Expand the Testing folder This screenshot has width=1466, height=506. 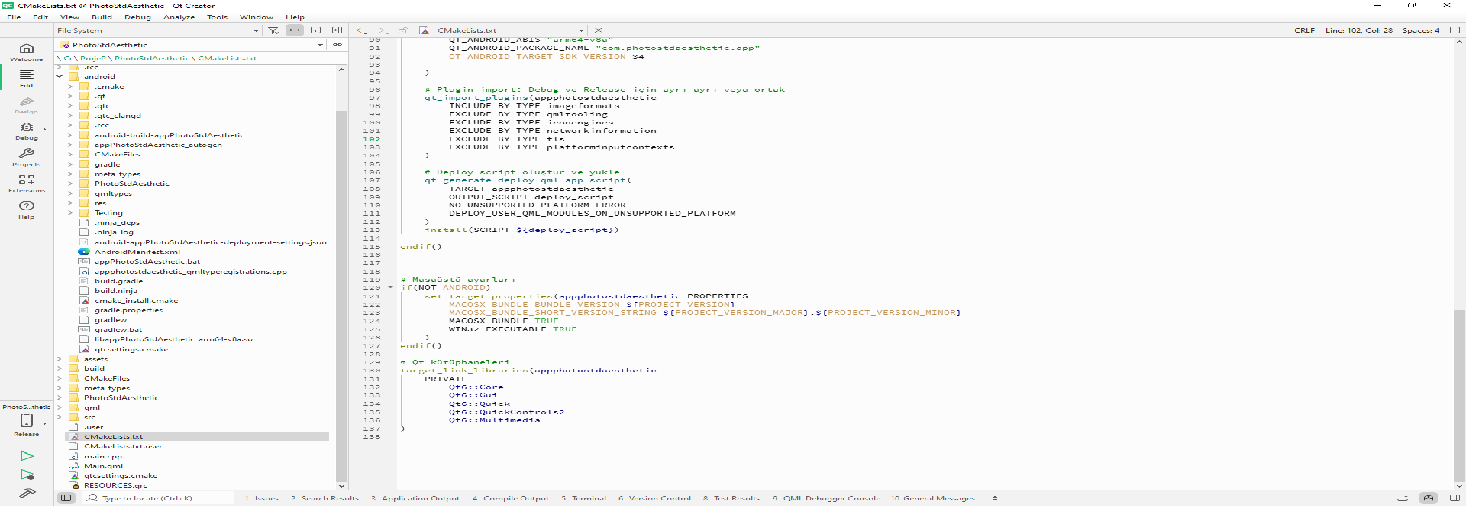pyautogui.click(x=71, y=213)
